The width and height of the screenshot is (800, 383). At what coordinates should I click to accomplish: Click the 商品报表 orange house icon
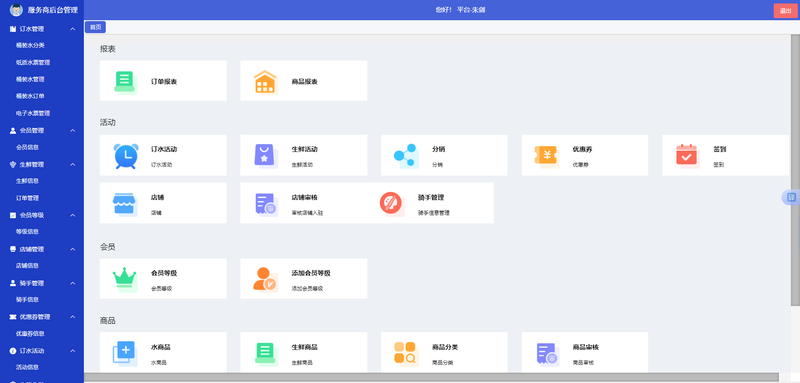click(x=265, y=82)
